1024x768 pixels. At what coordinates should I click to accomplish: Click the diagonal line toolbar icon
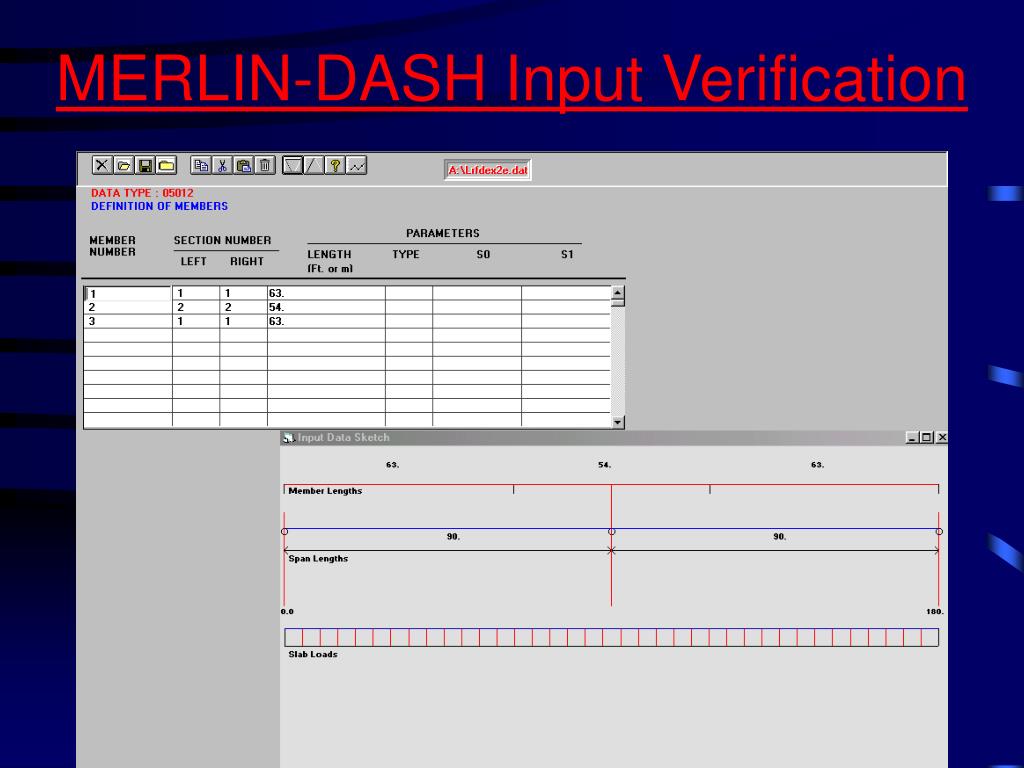[313, 165]
